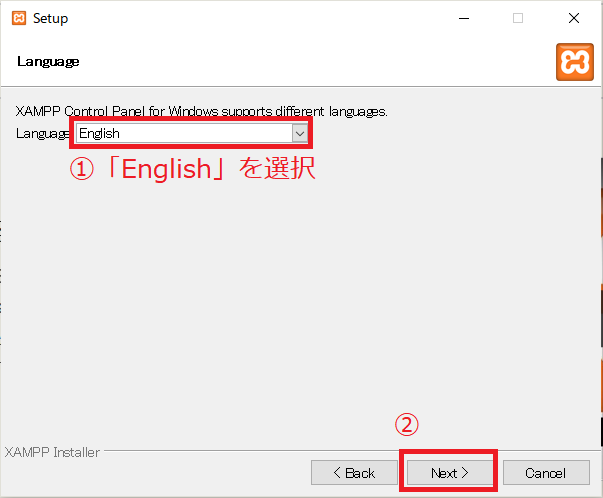This screenshot has height=498, width=603.
Task: Click the selected "English" text in the combo box
Action: tap(100, 133)
